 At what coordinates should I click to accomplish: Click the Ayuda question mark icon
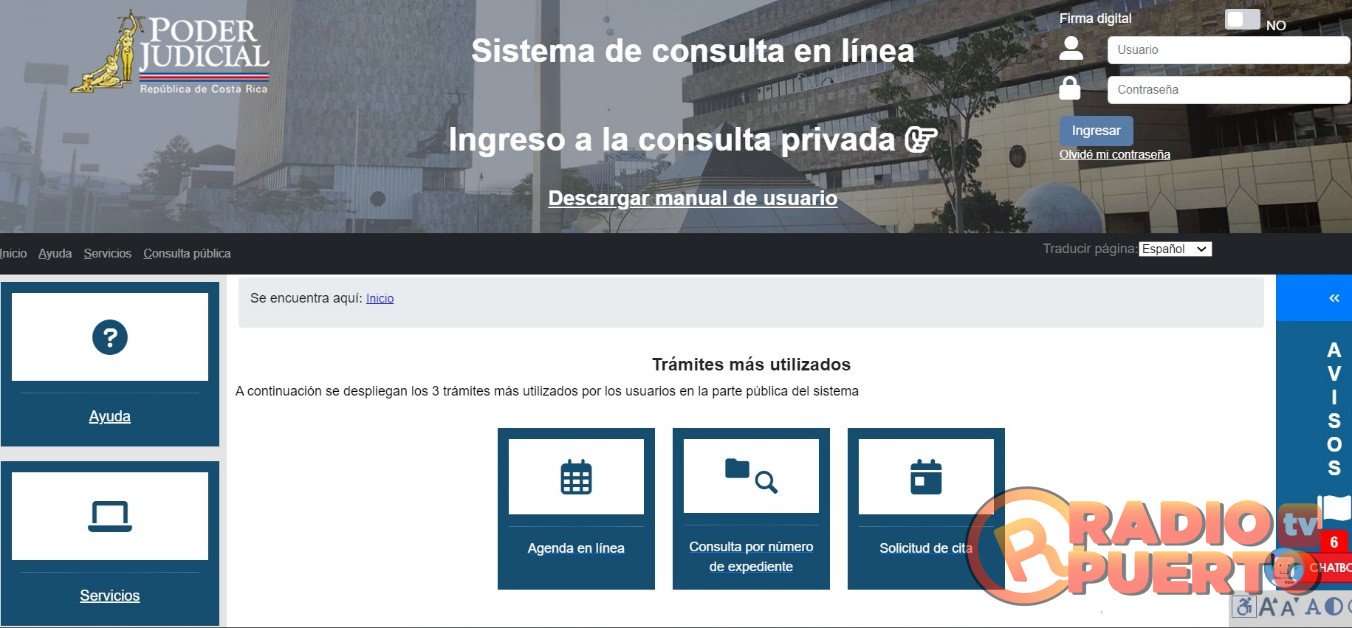pyautogui.click(x=110, y=338)
